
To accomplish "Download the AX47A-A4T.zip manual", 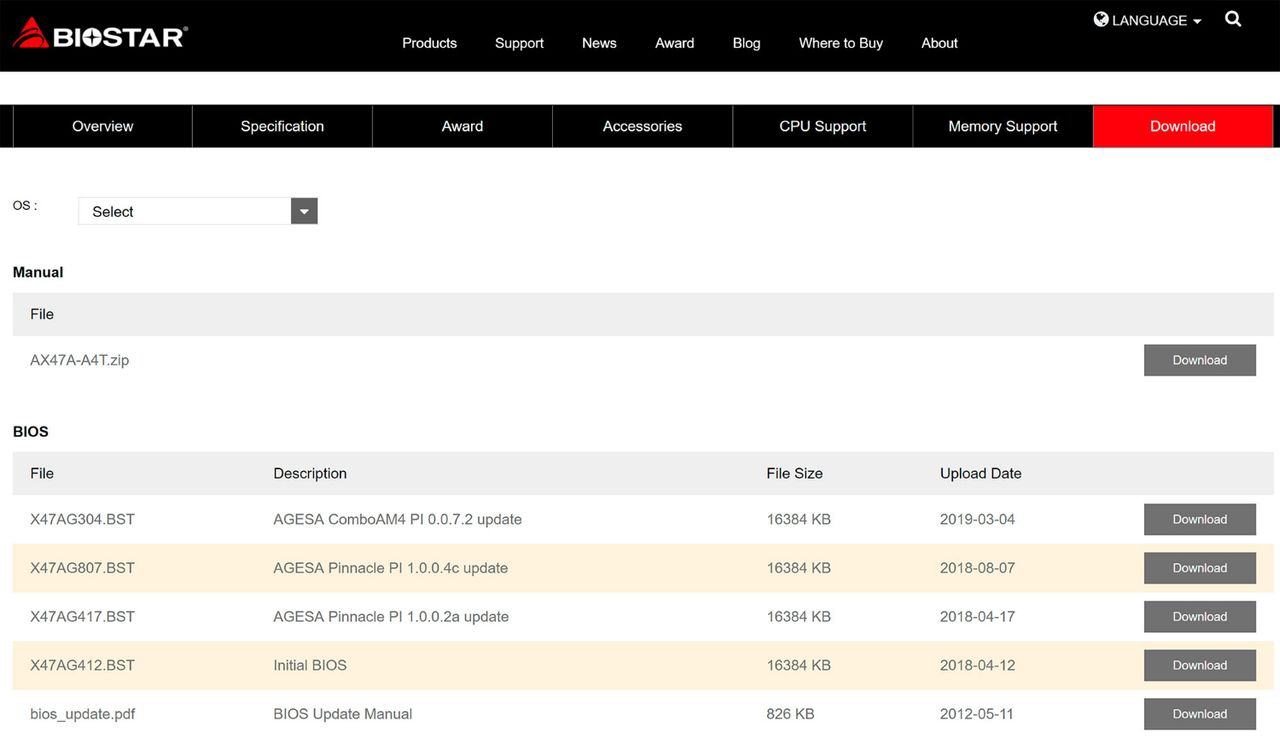I will click(x=1200, y=360).
